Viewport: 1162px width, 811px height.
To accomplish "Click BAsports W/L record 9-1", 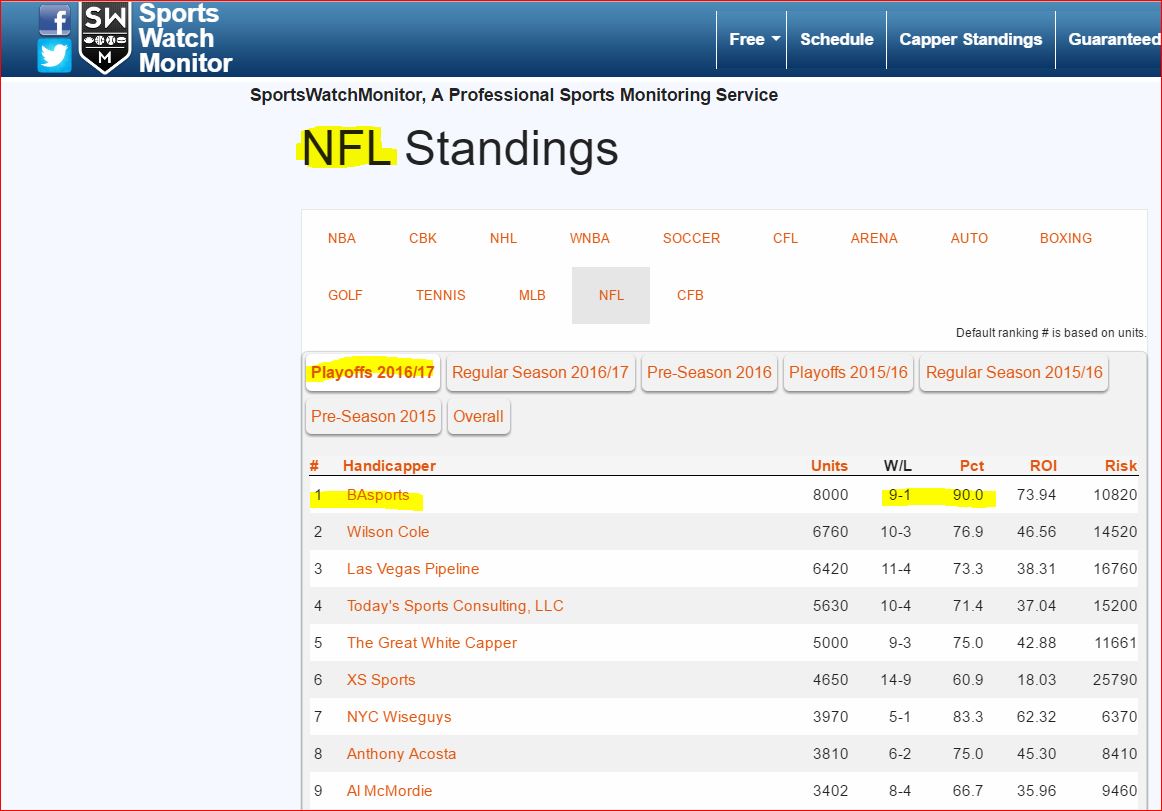I will pyautogui.click(x=900, y=494).
